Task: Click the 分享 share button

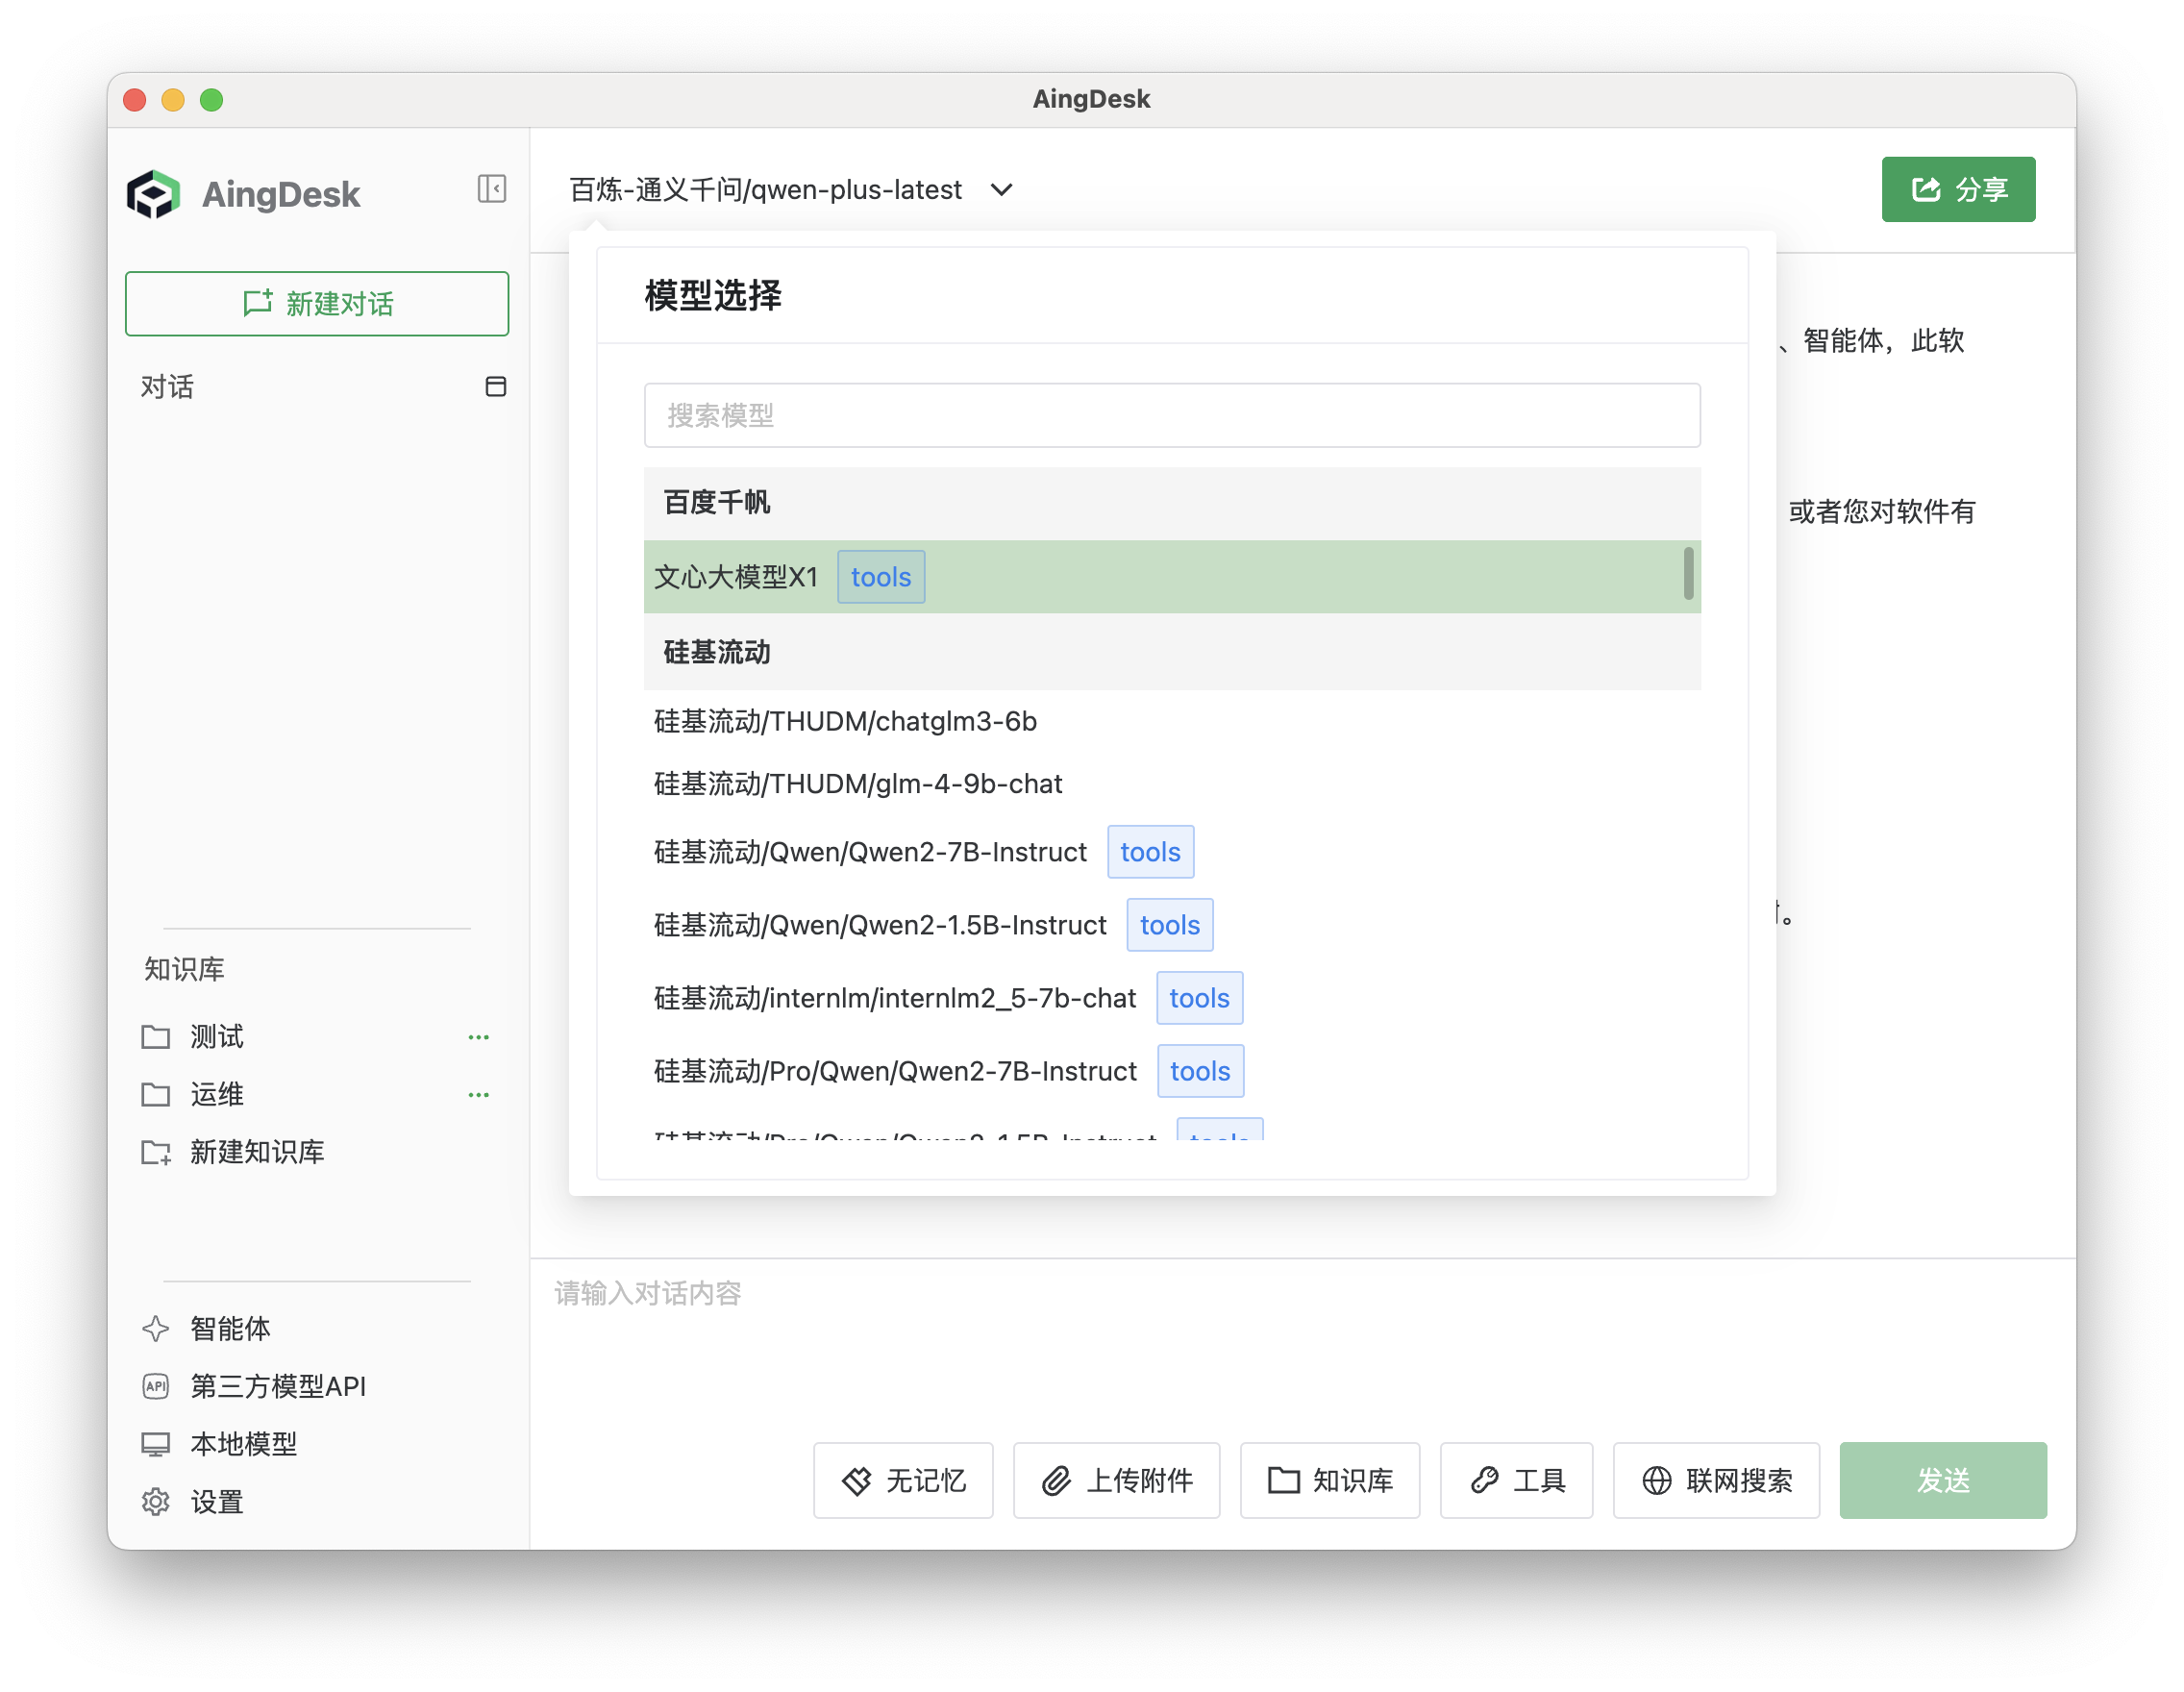Action: point(1957,189)
